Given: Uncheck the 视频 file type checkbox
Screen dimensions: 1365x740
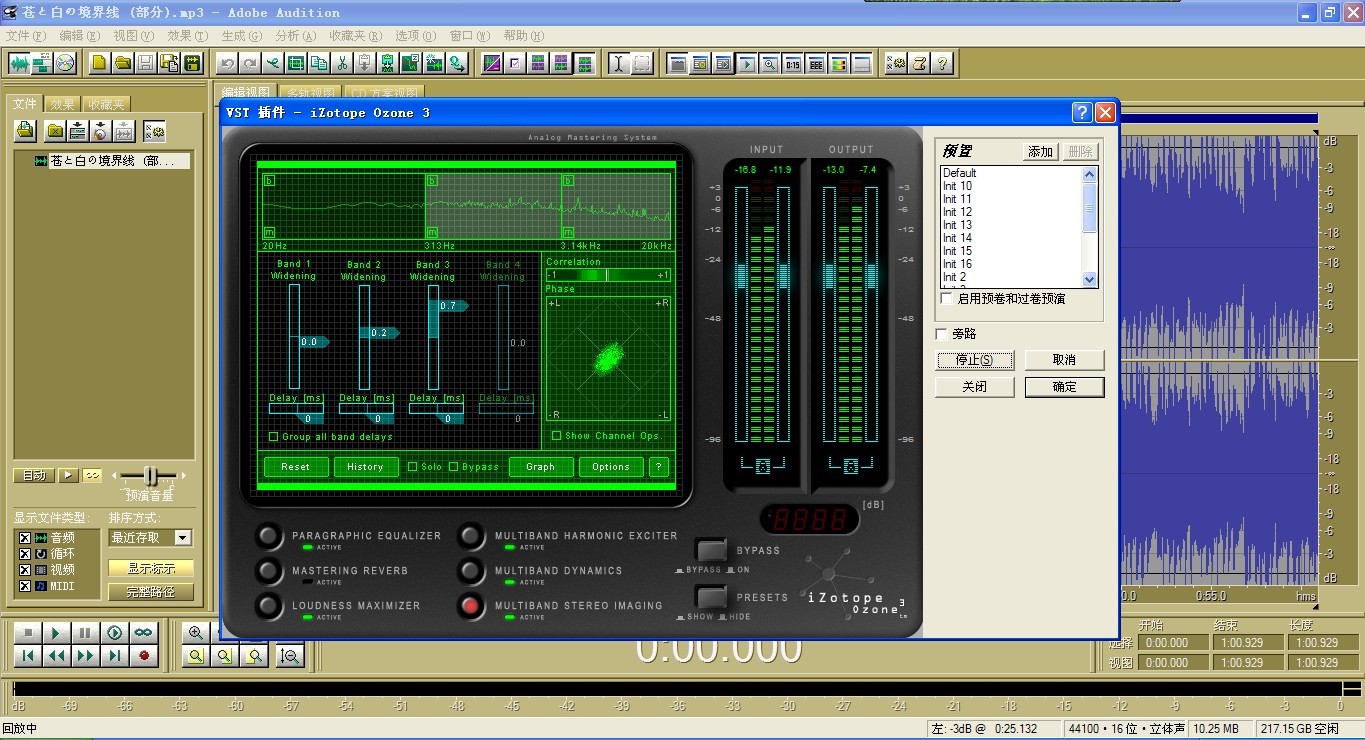Looking at the screenshot, I should [25, 570].
